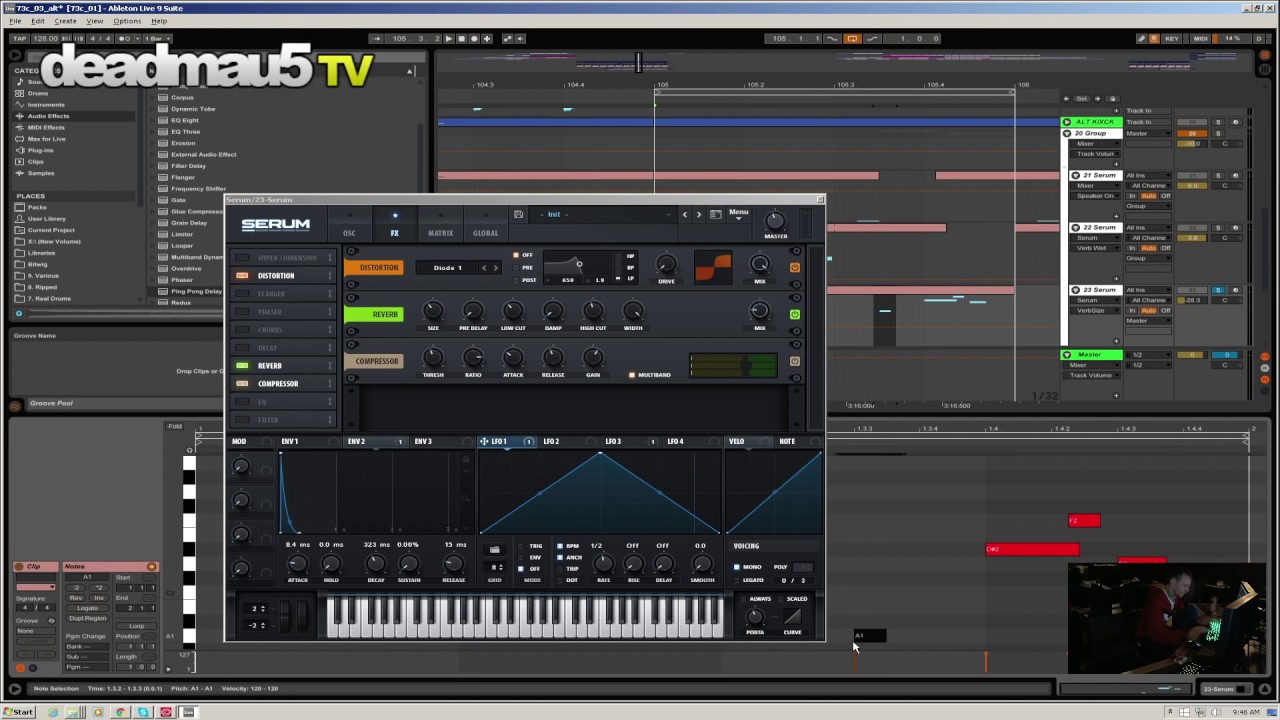Open Serum preset browser icon

[715, 214]
